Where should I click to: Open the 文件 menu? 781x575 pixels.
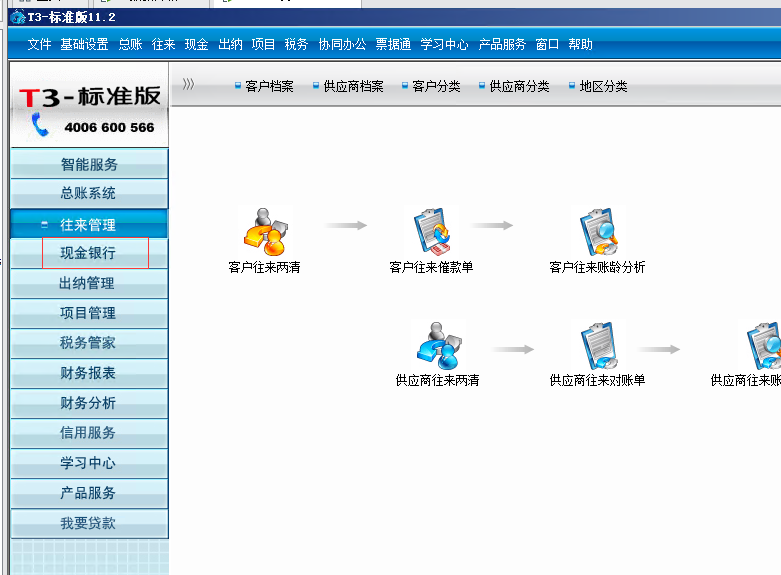click(39, 44)
